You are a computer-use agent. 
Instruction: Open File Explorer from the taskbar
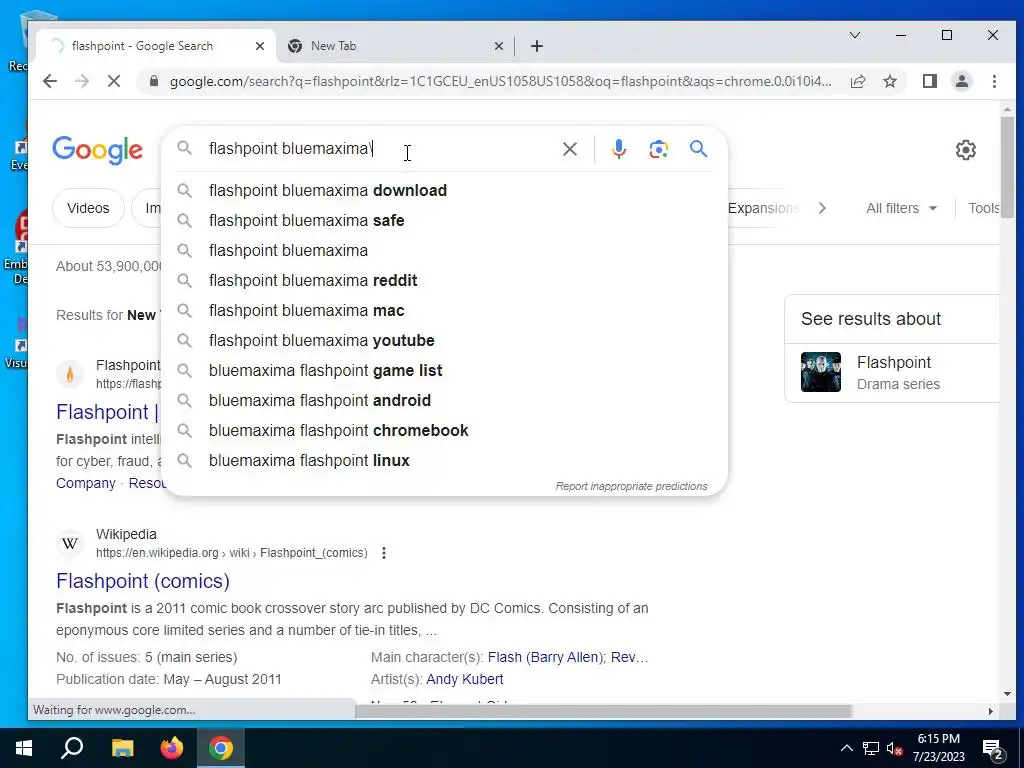(122, 748)
